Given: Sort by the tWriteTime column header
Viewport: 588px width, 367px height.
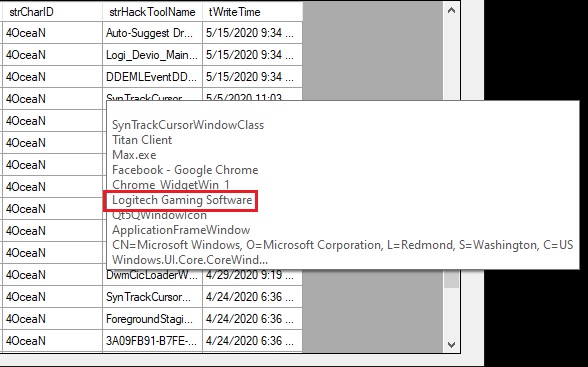Looking at the screenshot, I should [x=252, y=12].
